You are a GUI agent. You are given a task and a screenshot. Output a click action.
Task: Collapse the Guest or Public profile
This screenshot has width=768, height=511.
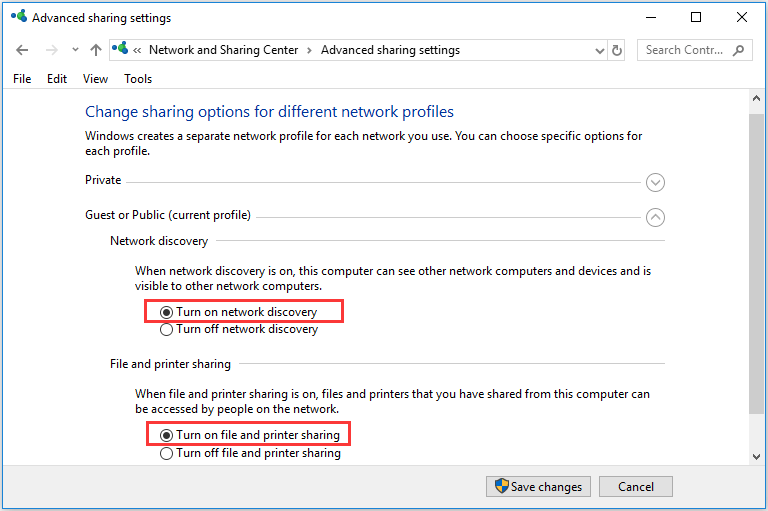click(x=655, y=217)
